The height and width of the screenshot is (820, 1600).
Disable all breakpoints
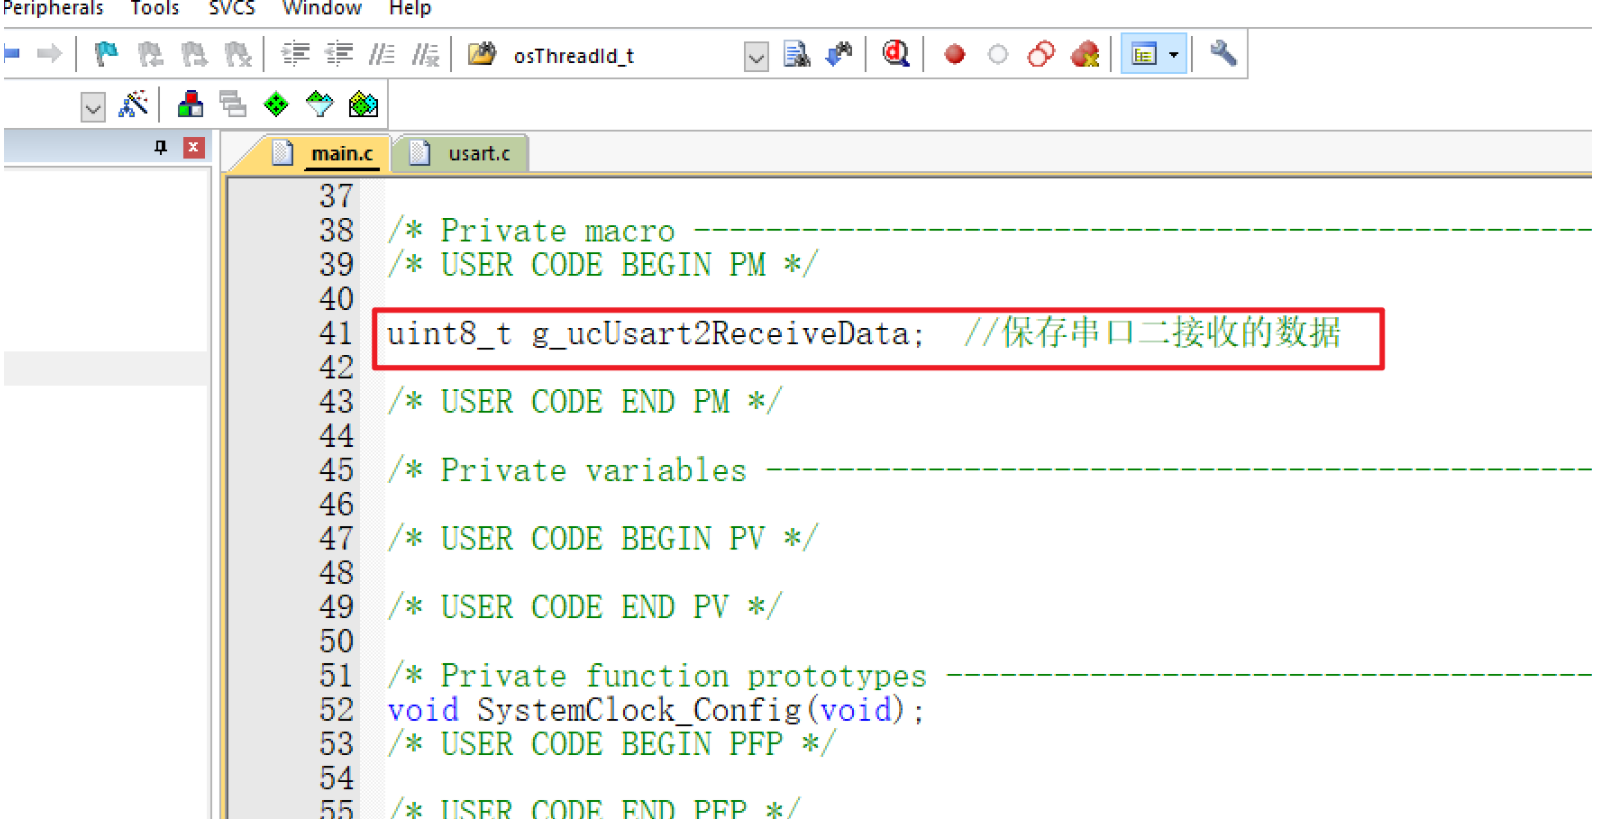point(1041,54)
